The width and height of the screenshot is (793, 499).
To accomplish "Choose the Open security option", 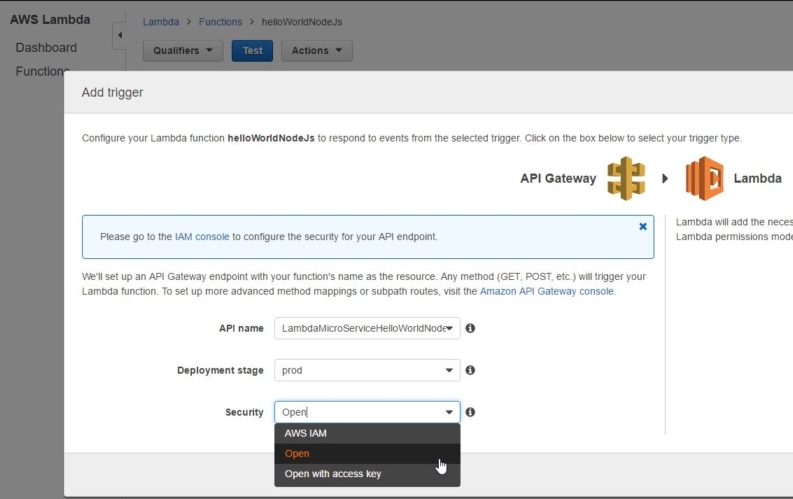I will point(367,453).
